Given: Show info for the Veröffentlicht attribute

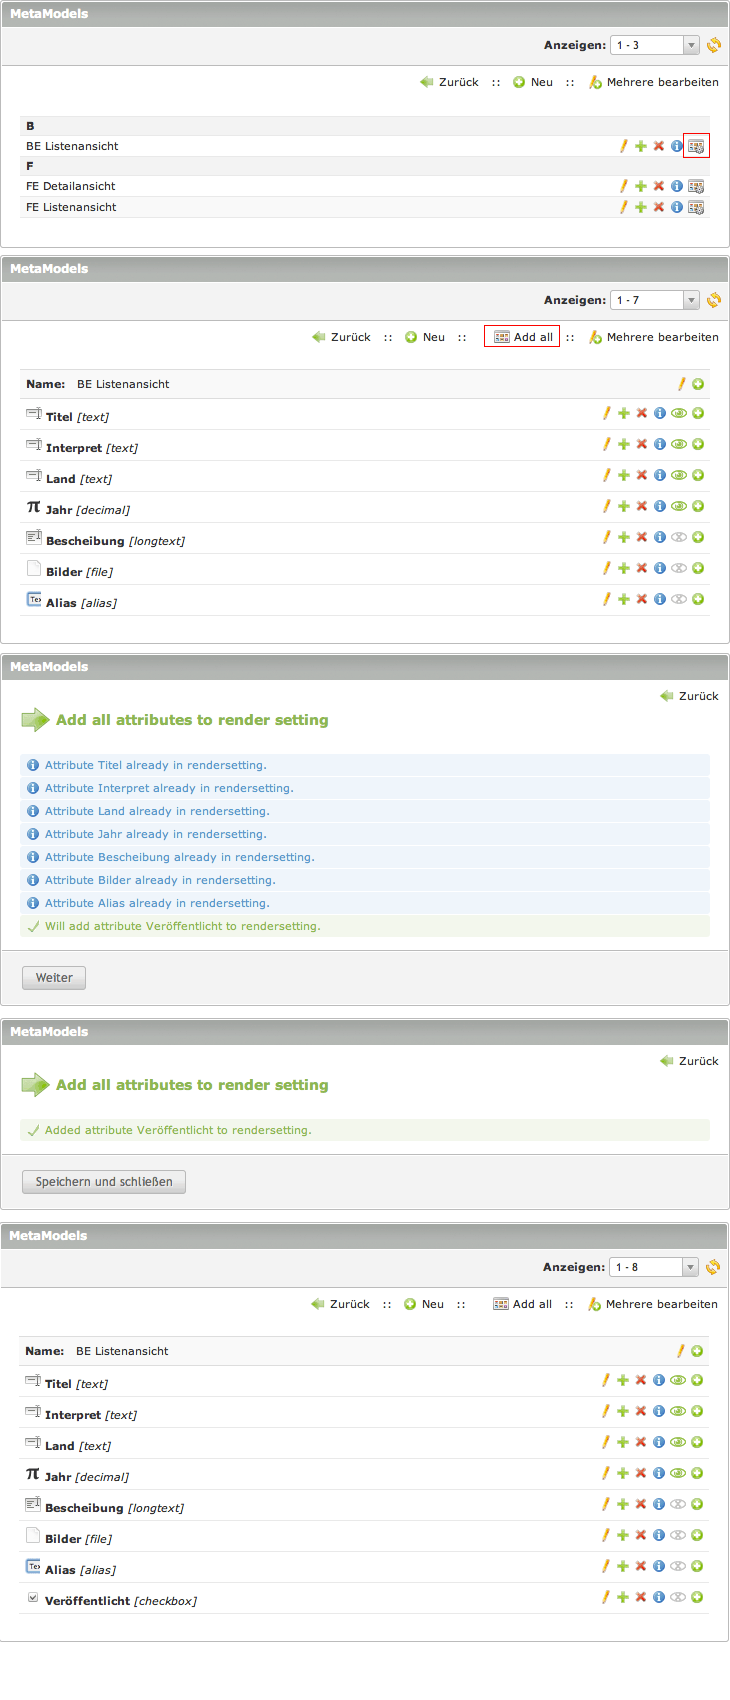Looking at the screenshot, I should click(659, 1597).
